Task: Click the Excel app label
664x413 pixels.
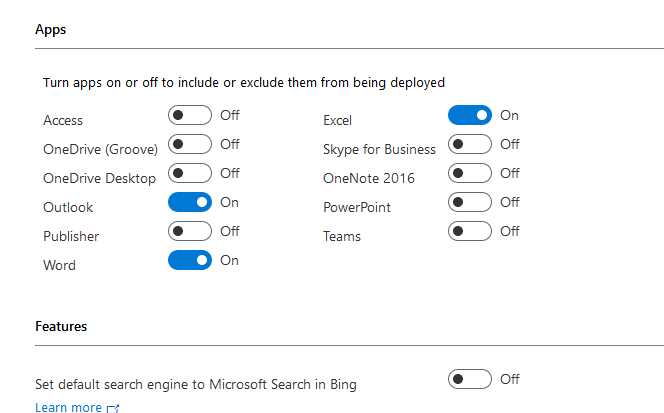Action: [338, 120]
